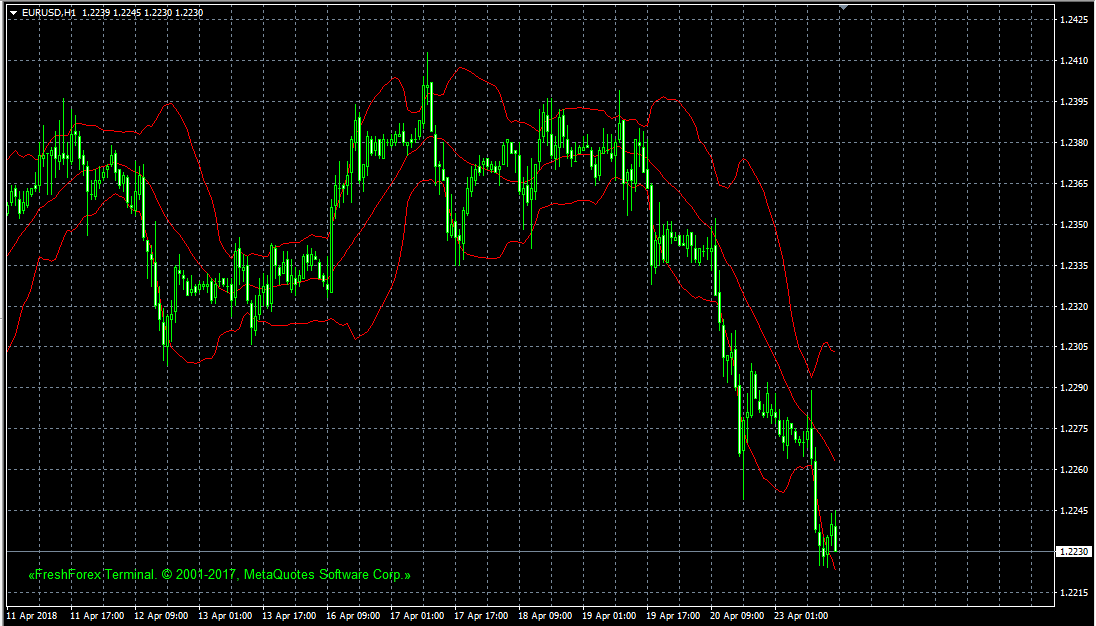Click the 1.2395 price scale label

click(1071, 102)
